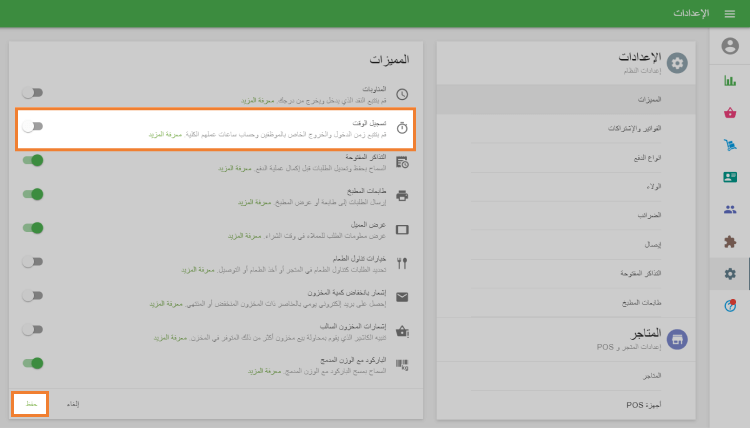Enable the المناوبات shifts toggle
Image resolution: width=750 pixels, height=428 pixels.
pyautogui.click(x=33, y=92)
